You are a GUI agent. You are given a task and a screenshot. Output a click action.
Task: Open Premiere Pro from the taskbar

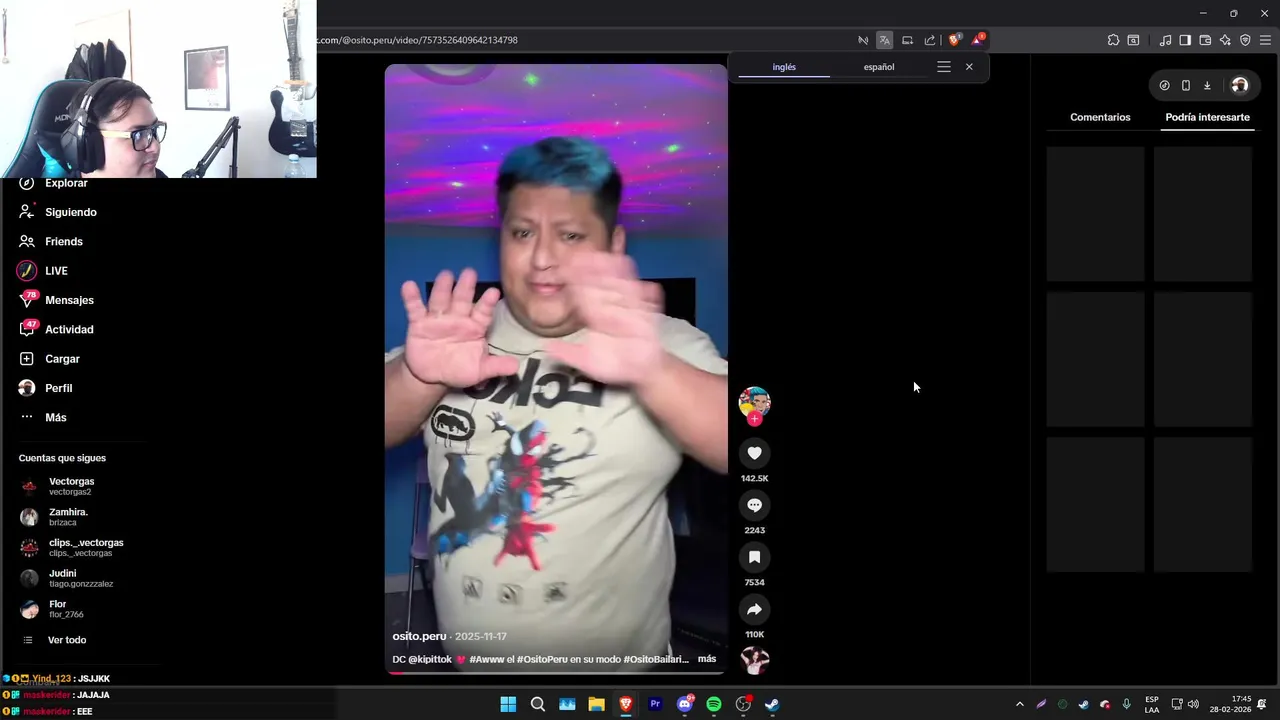coord(655,704)
